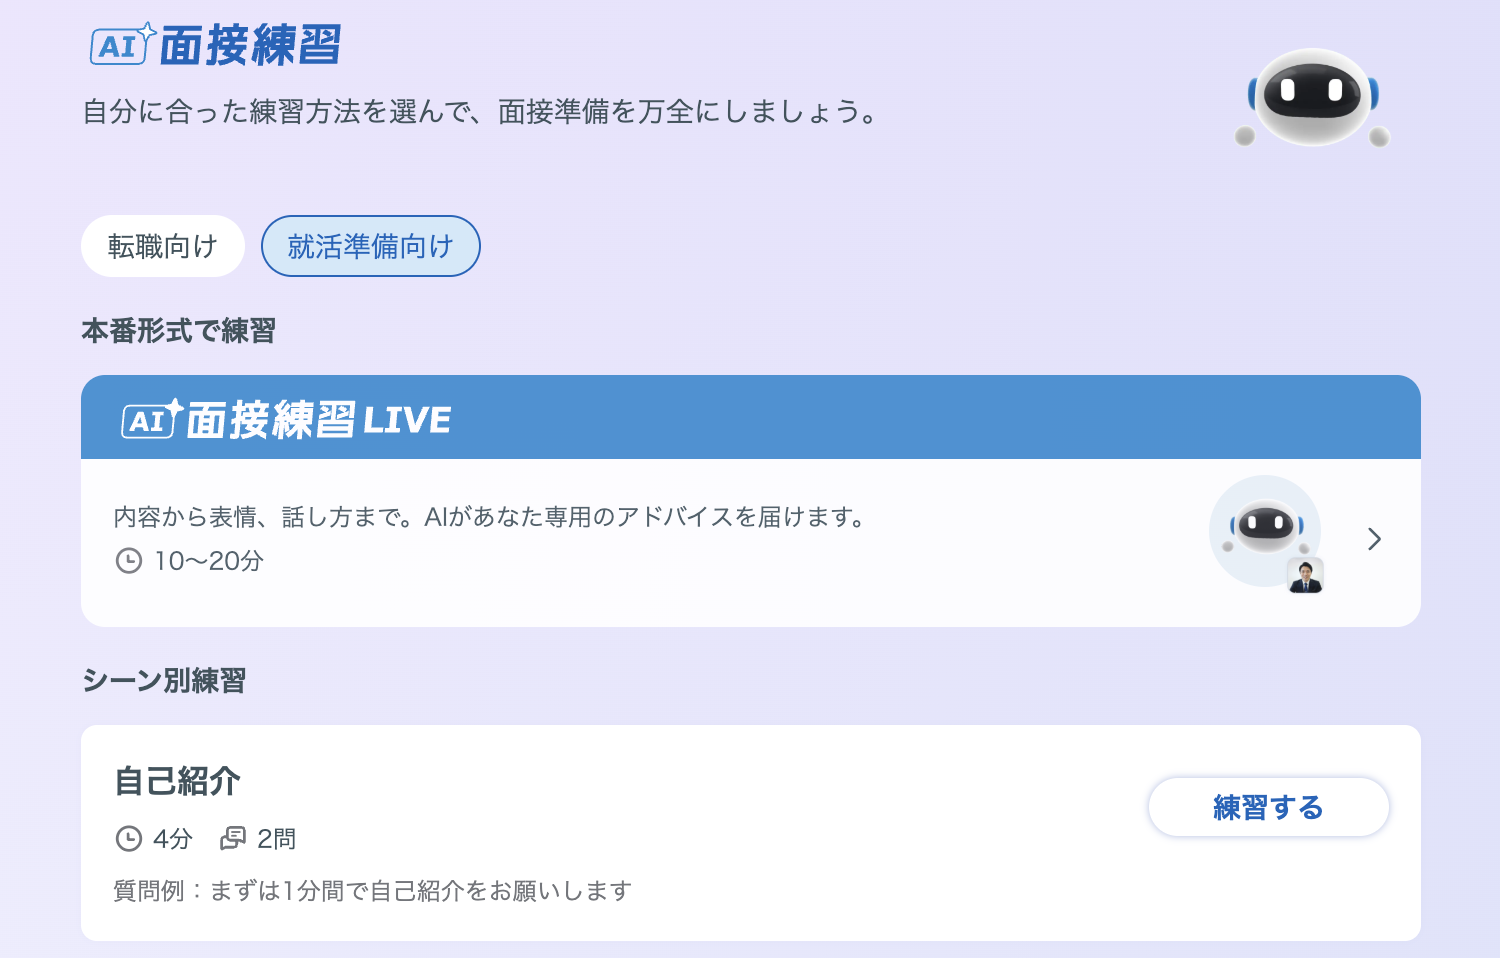This screenshot has width=1500, height=958.
Task: Click the LIVE card description text
Action: point(490,517)
